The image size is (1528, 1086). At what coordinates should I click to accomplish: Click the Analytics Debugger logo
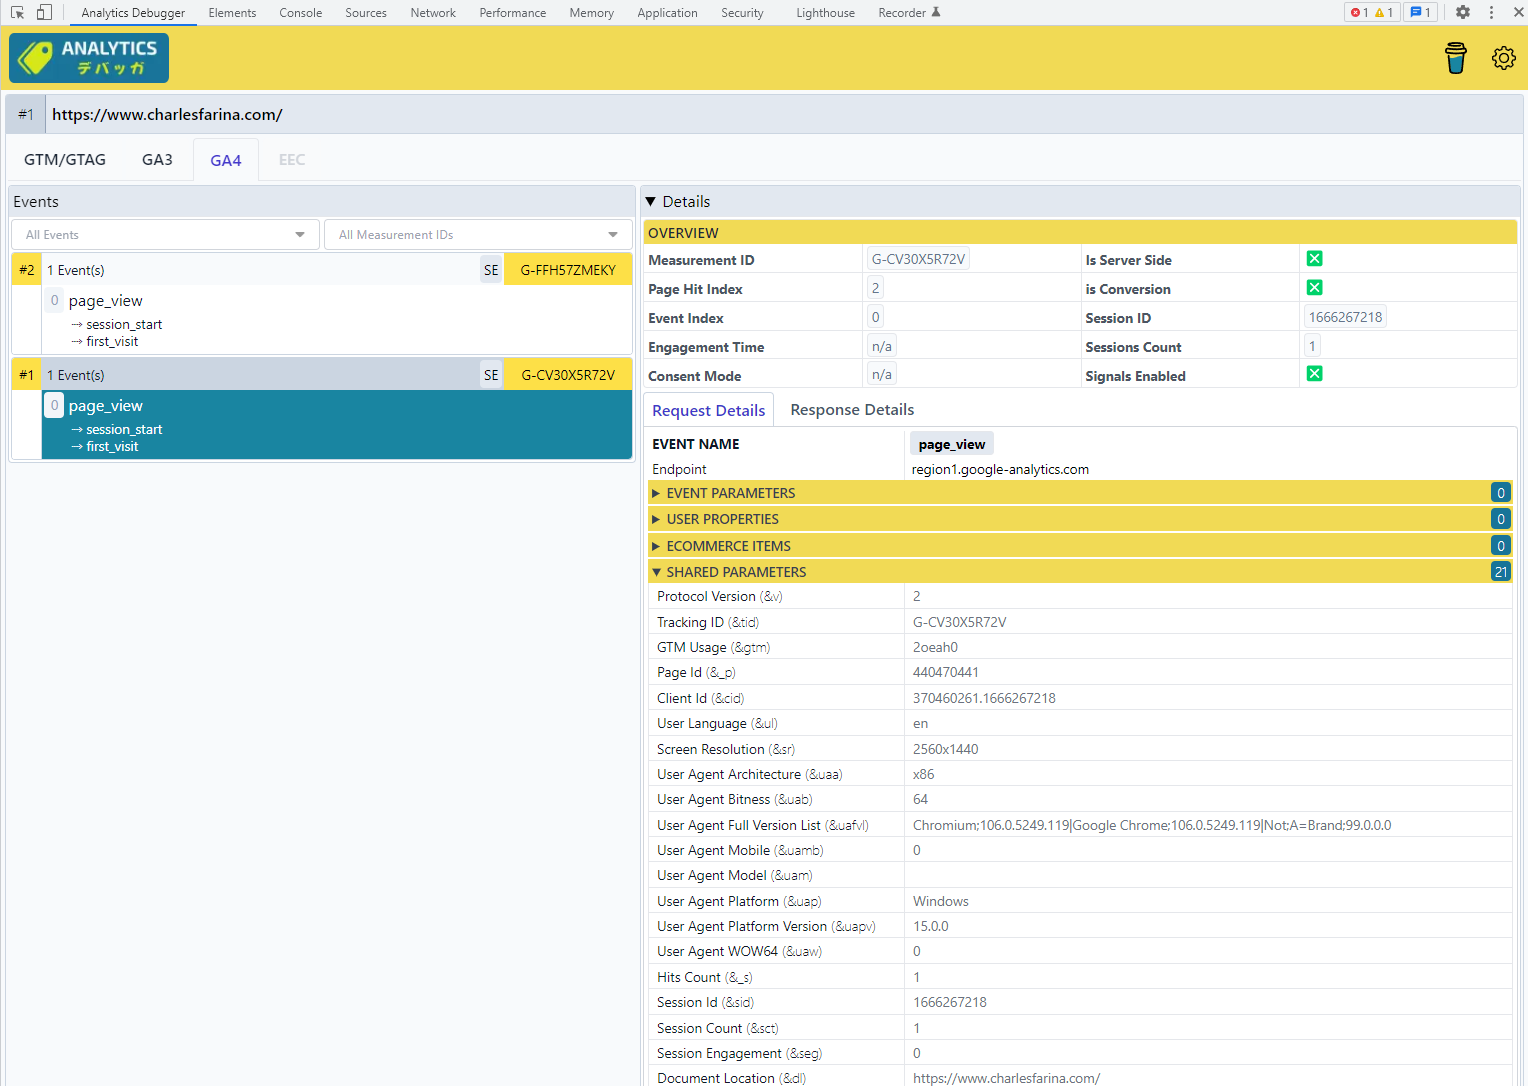pos(89,58)
